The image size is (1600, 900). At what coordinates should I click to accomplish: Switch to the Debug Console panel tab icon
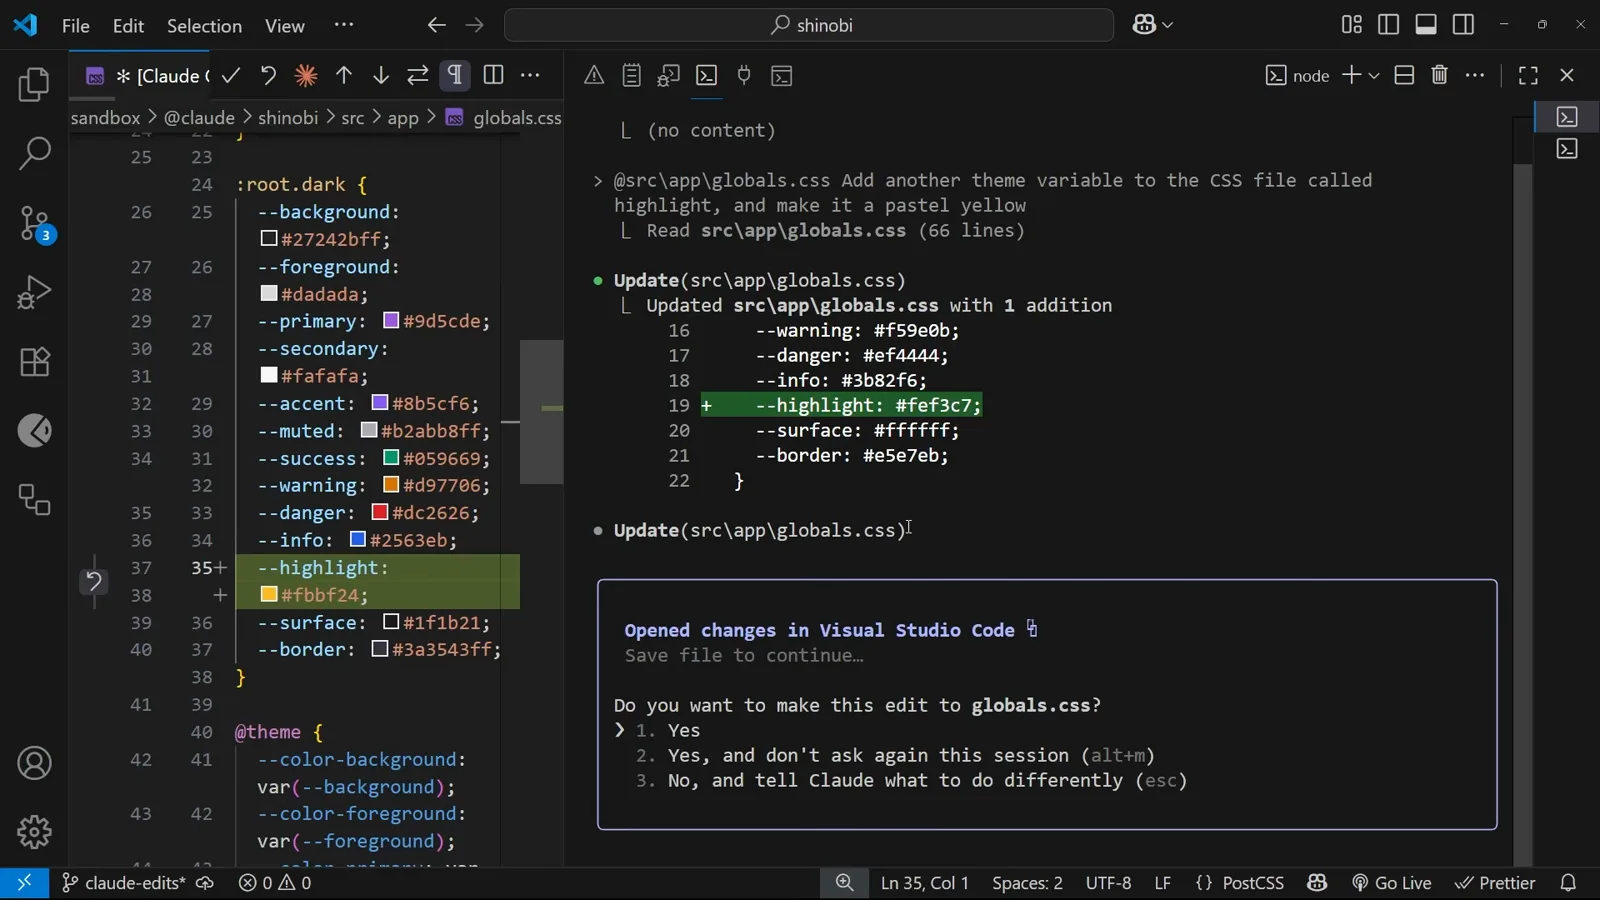[x=669, y=75]
